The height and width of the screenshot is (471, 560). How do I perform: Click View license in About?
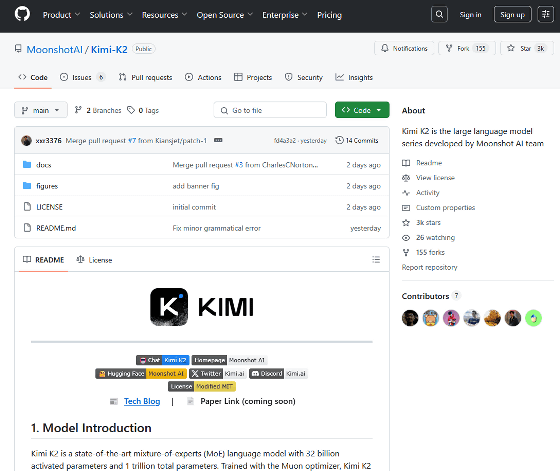click(x=428, y=178)
